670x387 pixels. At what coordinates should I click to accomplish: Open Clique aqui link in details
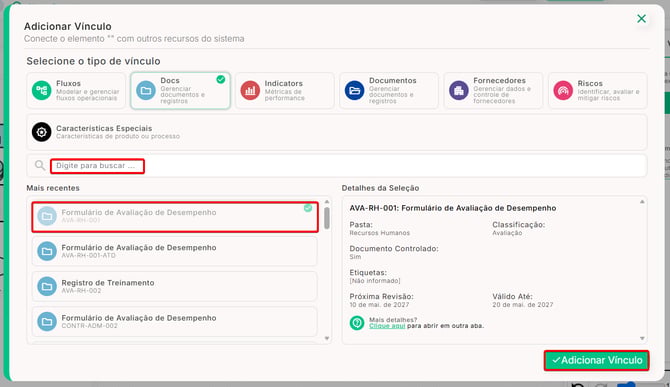(387, 326)
